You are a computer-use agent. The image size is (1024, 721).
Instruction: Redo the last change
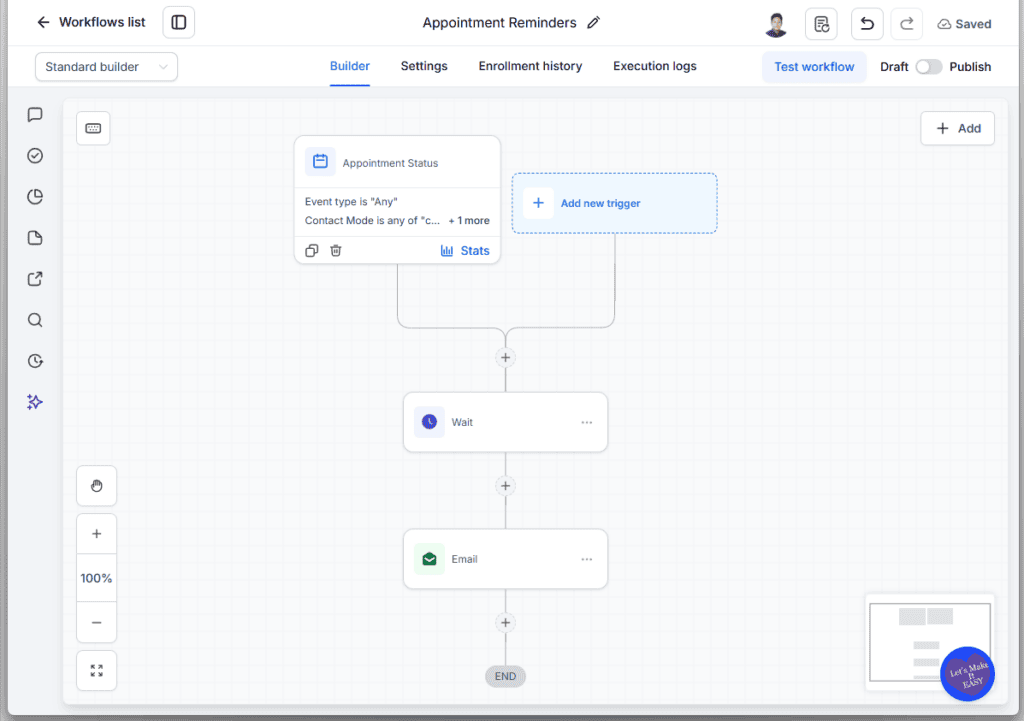[906, 24]
